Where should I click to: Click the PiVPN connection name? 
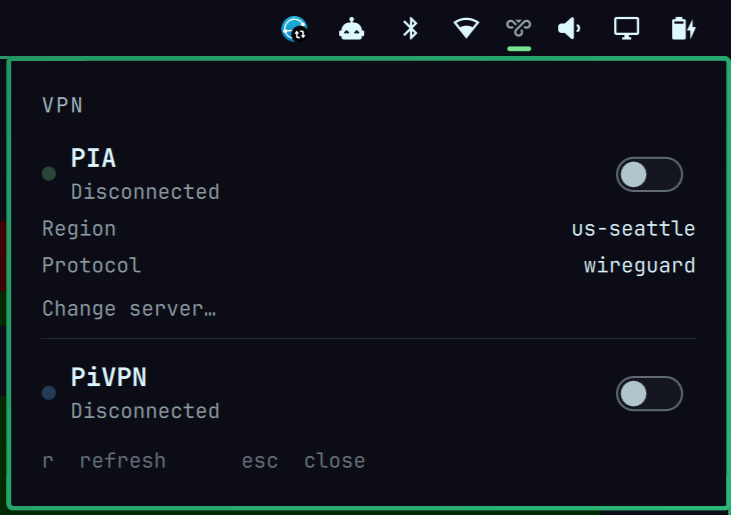[109, 377]
